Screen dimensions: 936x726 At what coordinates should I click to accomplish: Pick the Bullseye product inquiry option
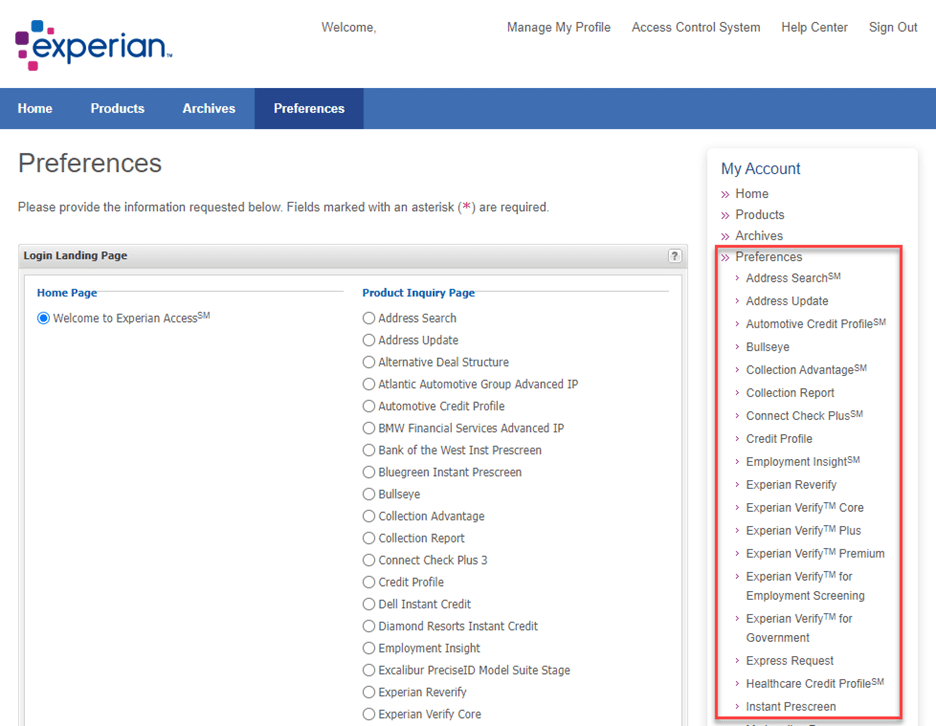[x=369, y=494]
